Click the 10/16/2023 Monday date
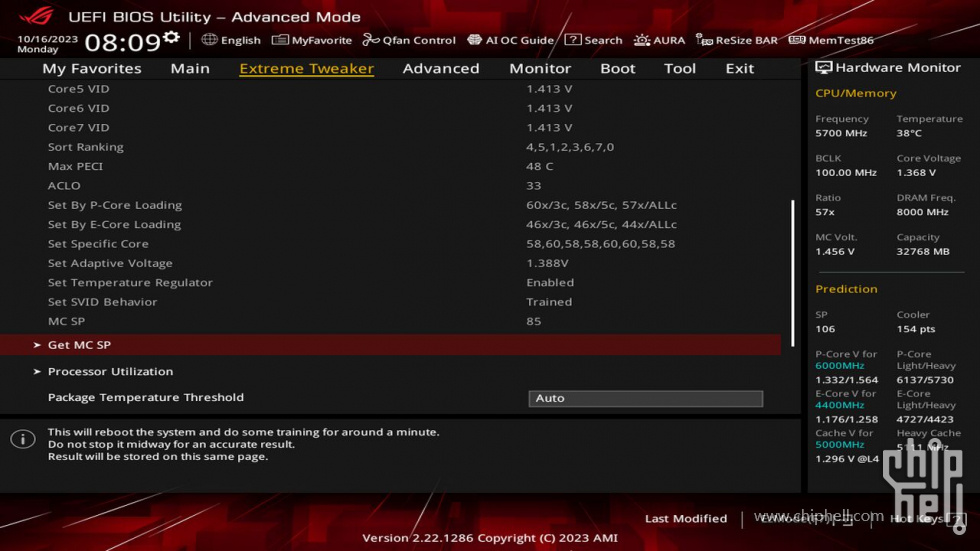 pos(48,44)
